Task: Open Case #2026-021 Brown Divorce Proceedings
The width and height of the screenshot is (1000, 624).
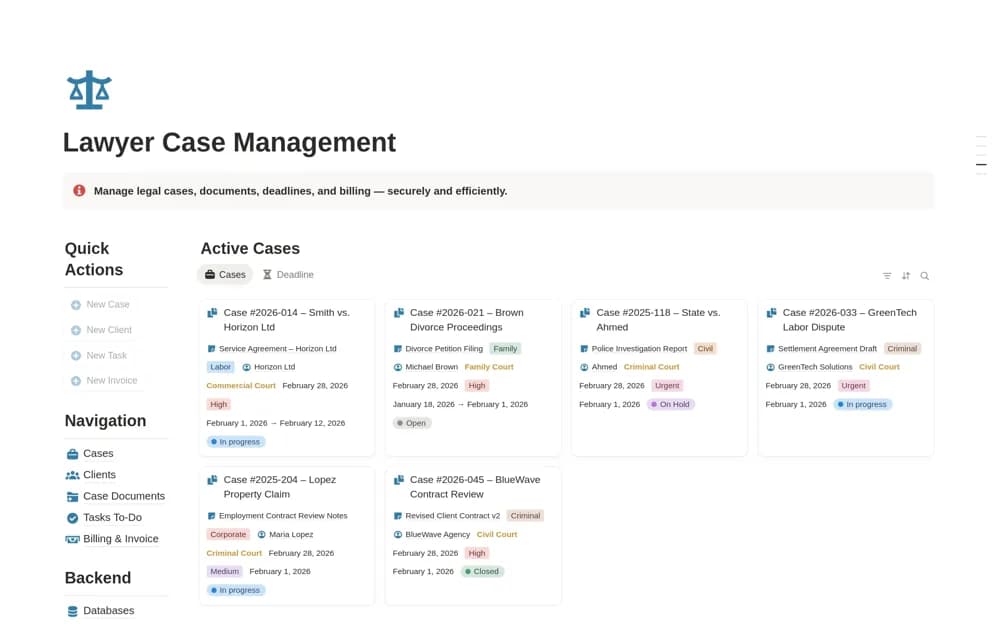Action: click(467, 320)
